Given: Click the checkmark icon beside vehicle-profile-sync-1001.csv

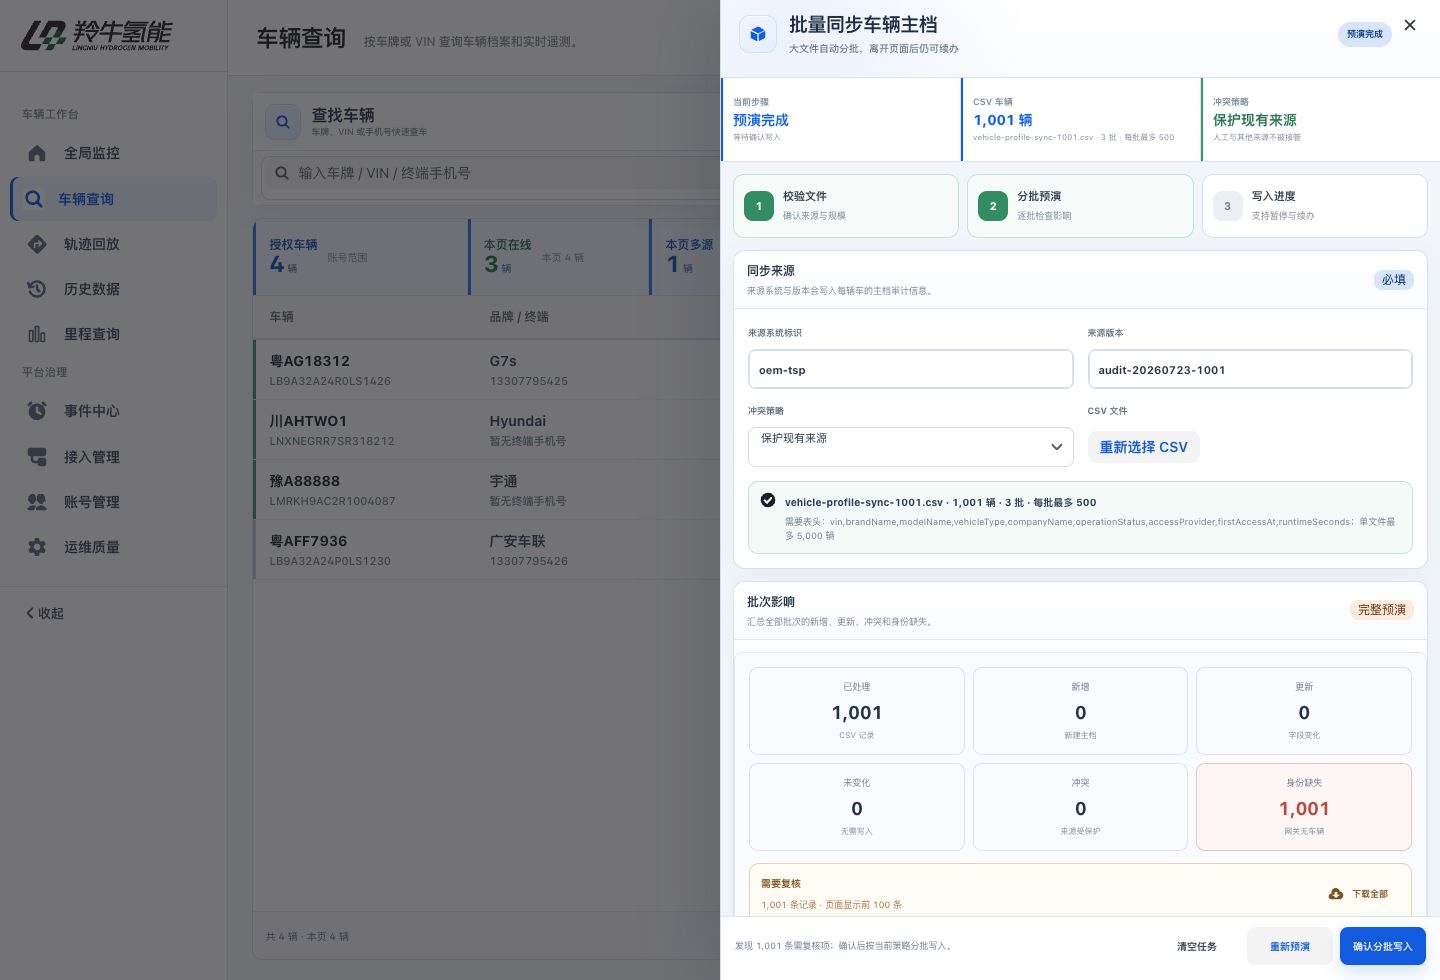Looking at the screenshot, I should 768,500.
